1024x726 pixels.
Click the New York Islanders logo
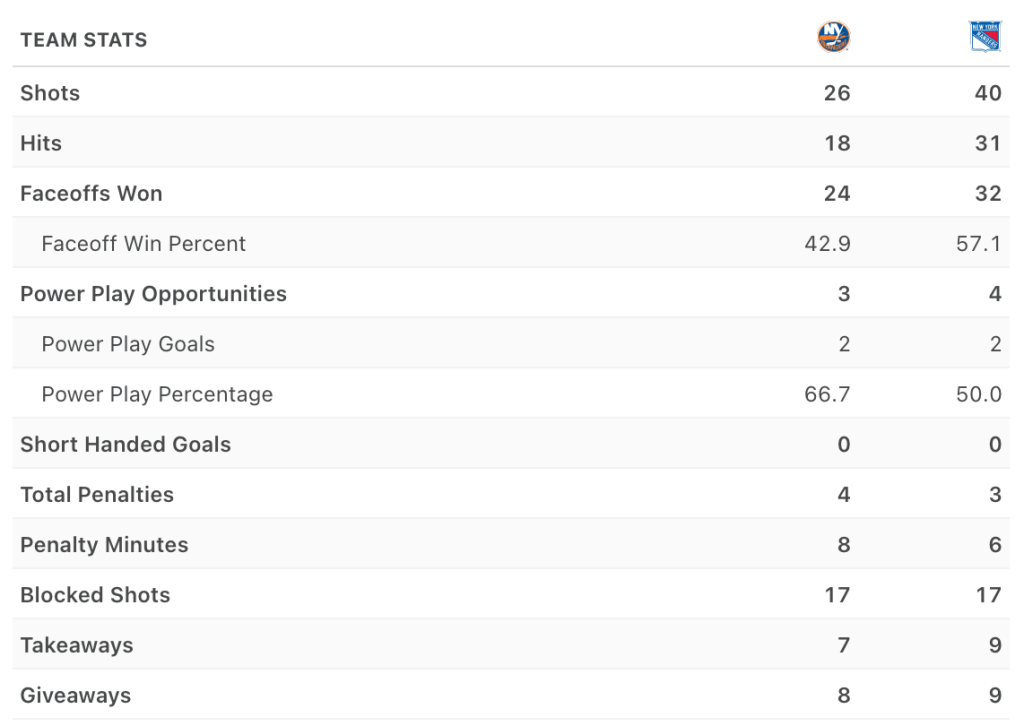[x=833, y=38]
